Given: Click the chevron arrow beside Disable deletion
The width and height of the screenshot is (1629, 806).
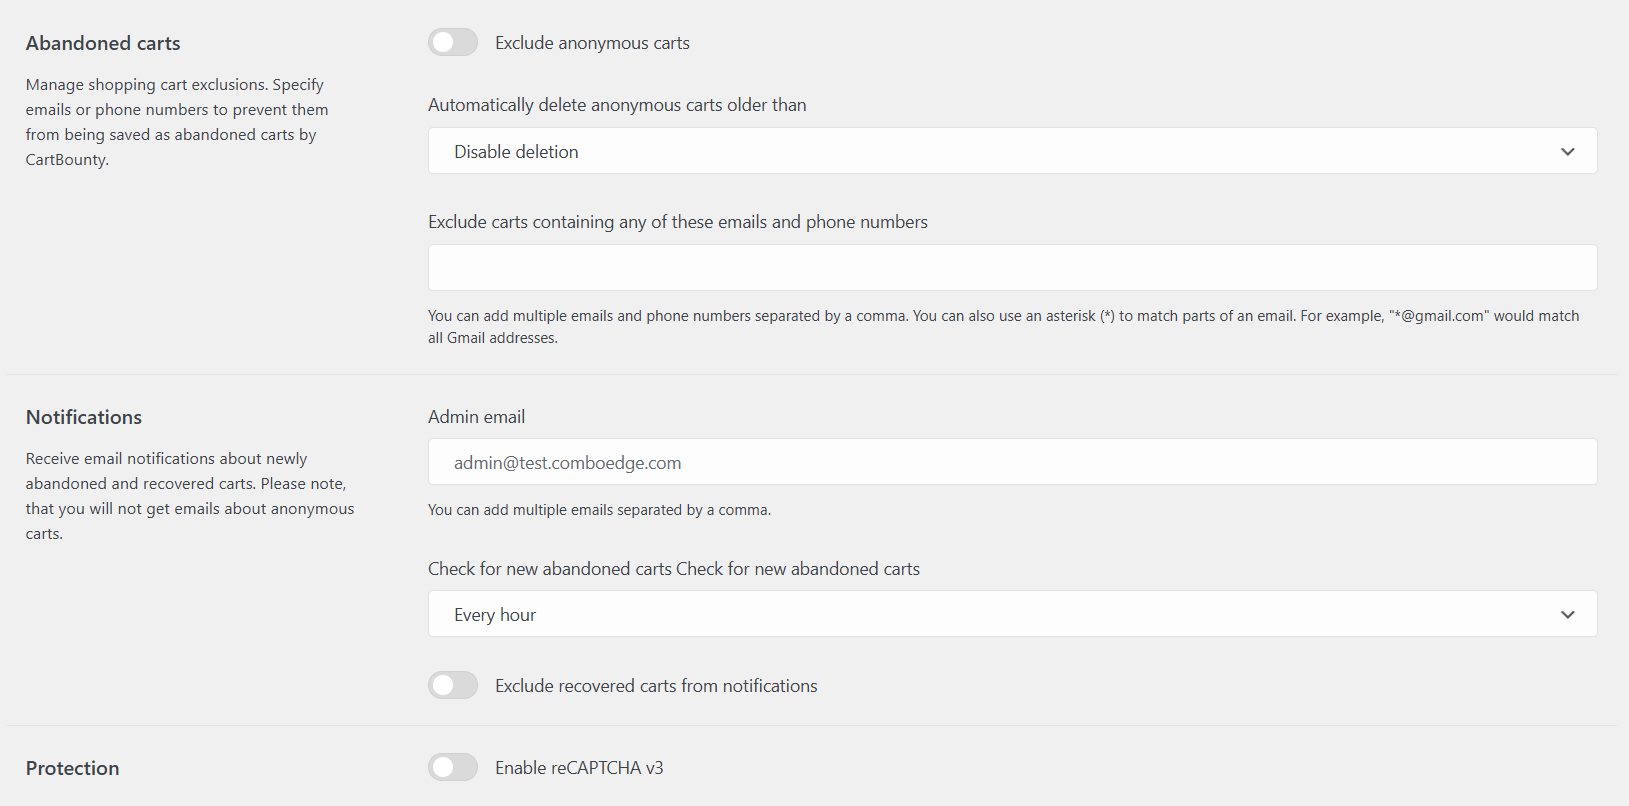Looking at the screenshot, I should click(1567, 152).
